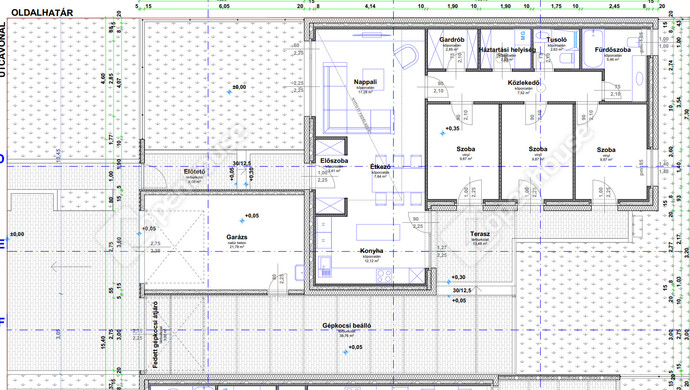This screenshot has height=390, width=690.
Task: Click the Előtető canopy label
Action: pos(194,172)
